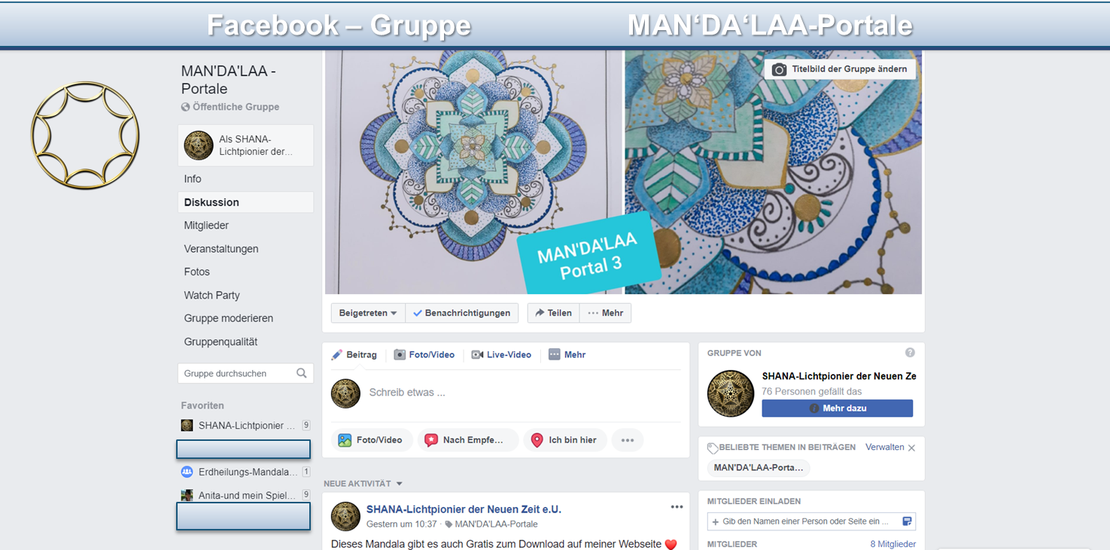Click the composer profile avatar
Viewport: 1110px width, 550px height.
[x=345, y=393]
